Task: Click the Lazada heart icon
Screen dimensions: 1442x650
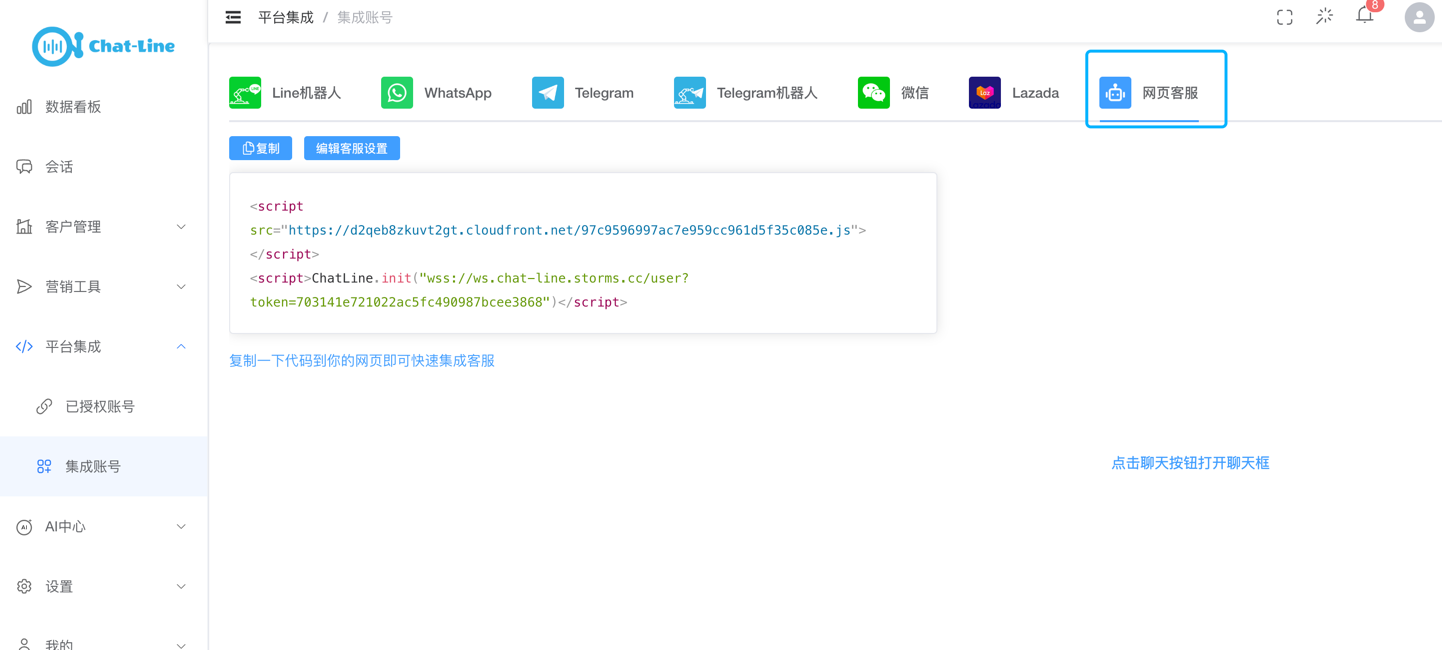Action: click(985, 93)
